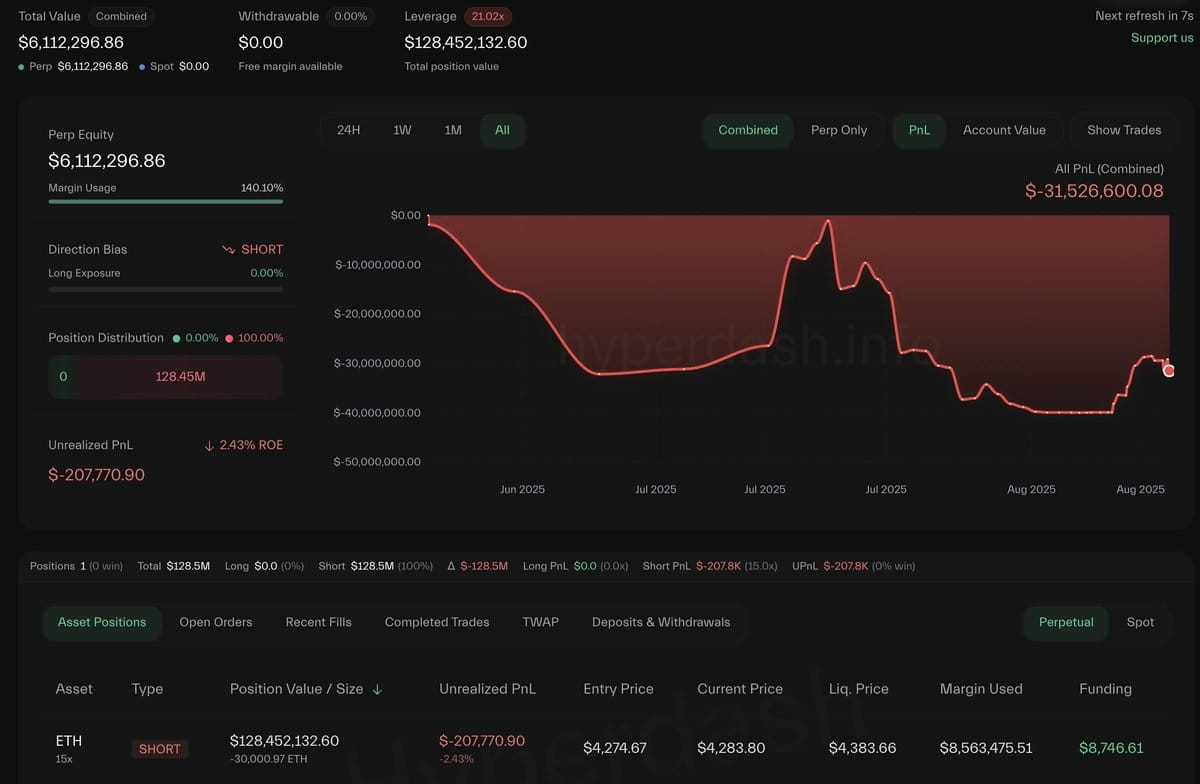Click the $-31,526,600.08 All PnL total
This screenshot has width=1200, height=784.
point(1094,191)
